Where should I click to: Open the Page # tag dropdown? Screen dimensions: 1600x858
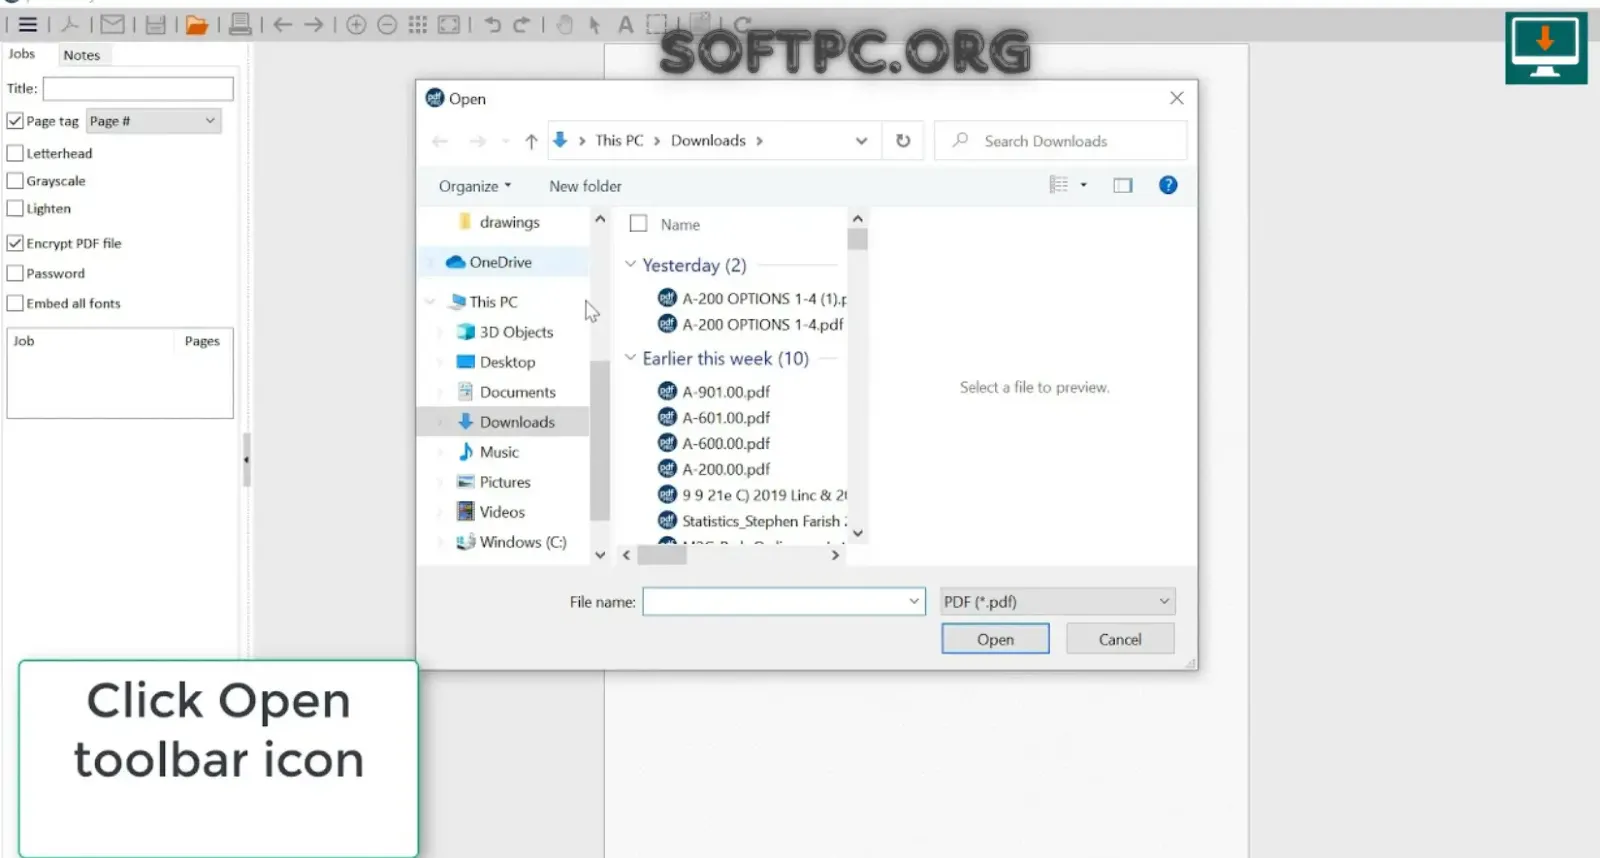[x=153, y=121]
